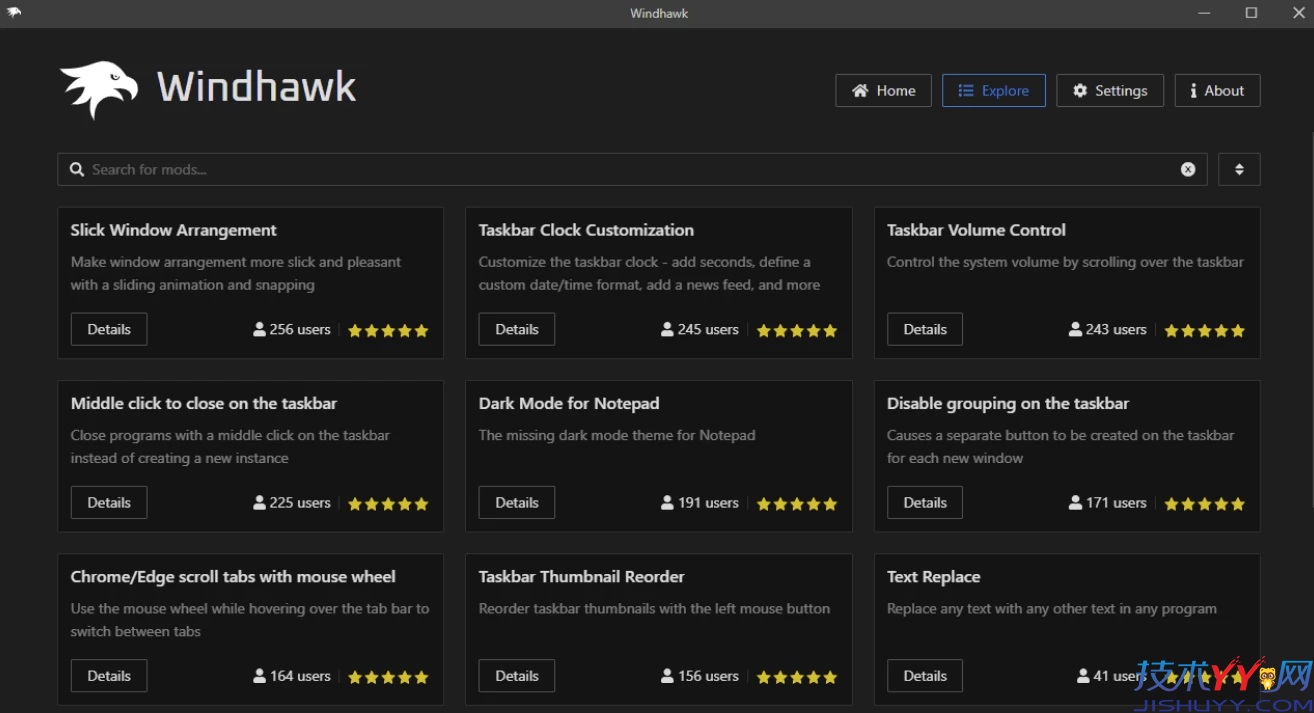Click inside the search for mods field

click(x=400, y=169)
